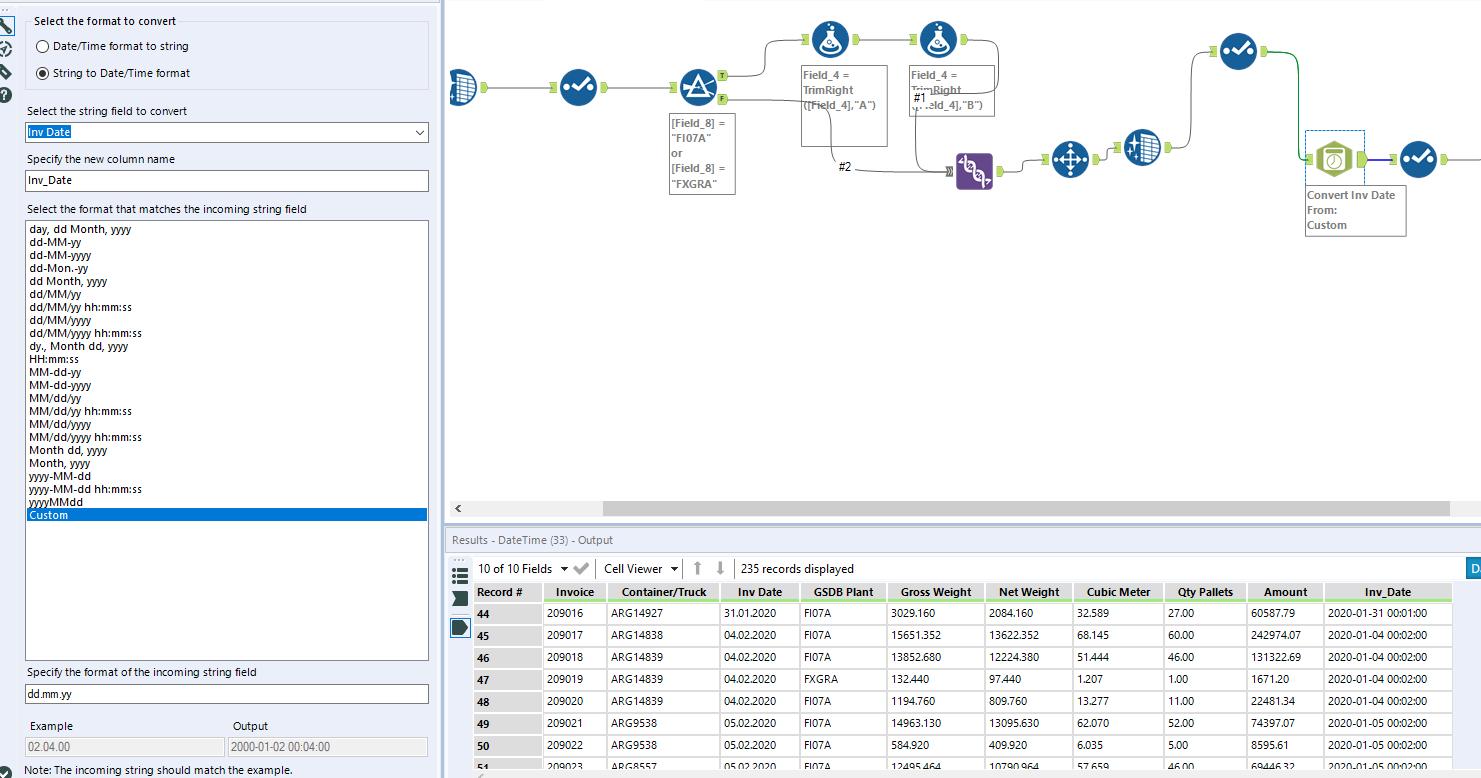Image resolution: width=1481 pixels, height=778 pixels.
Task: Click the 'GSDB Plant' column header
Action: pos(843,592)
